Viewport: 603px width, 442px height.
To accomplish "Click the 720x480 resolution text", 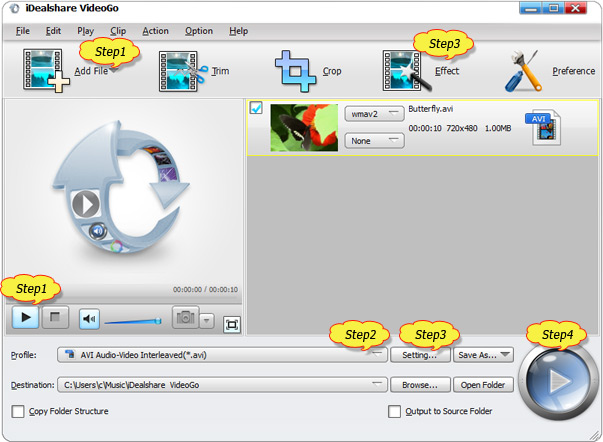I will pos(461,128).
